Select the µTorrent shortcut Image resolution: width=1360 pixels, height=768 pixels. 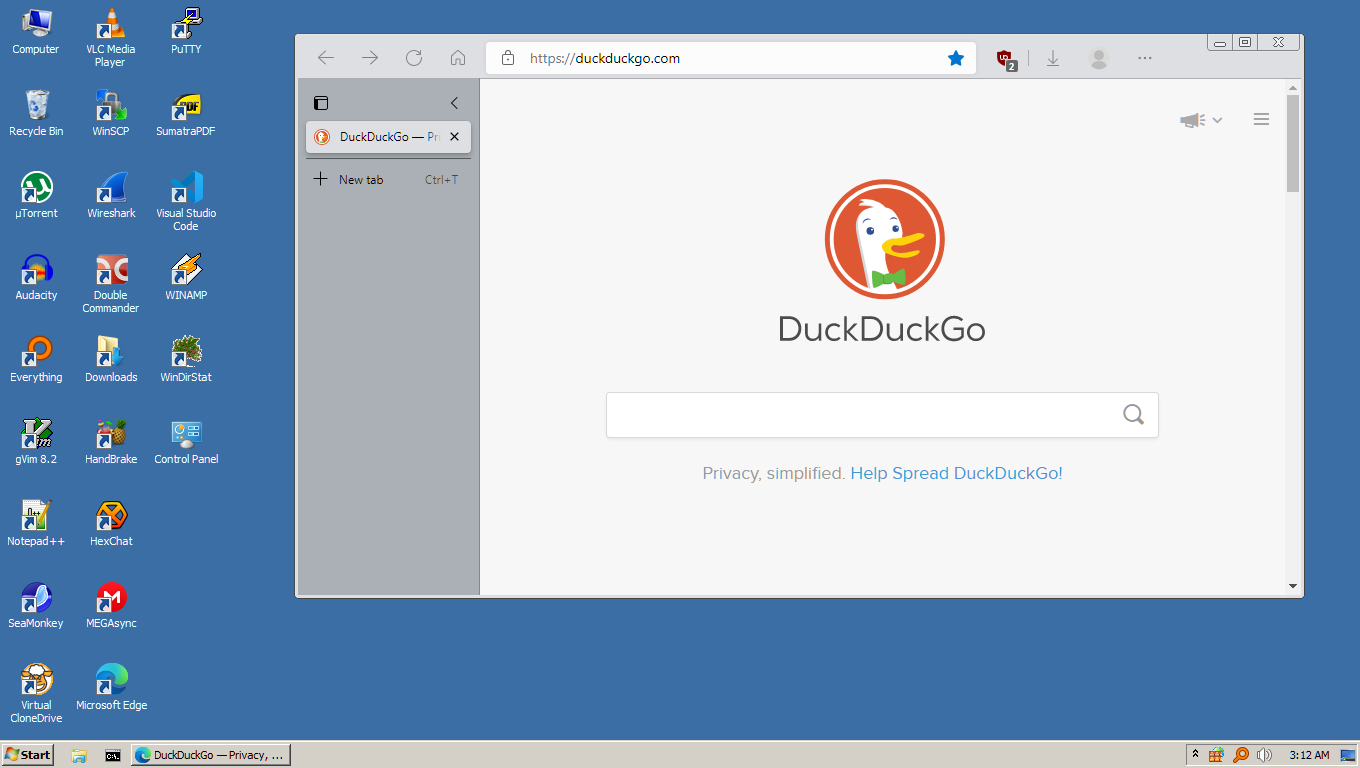(x=36, y=196)
